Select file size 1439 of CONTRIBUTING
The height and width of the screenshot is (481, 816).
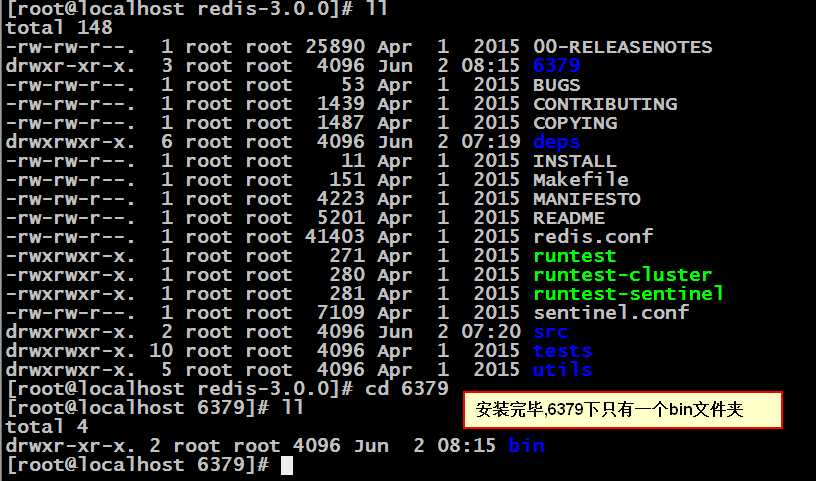(341, 104)
